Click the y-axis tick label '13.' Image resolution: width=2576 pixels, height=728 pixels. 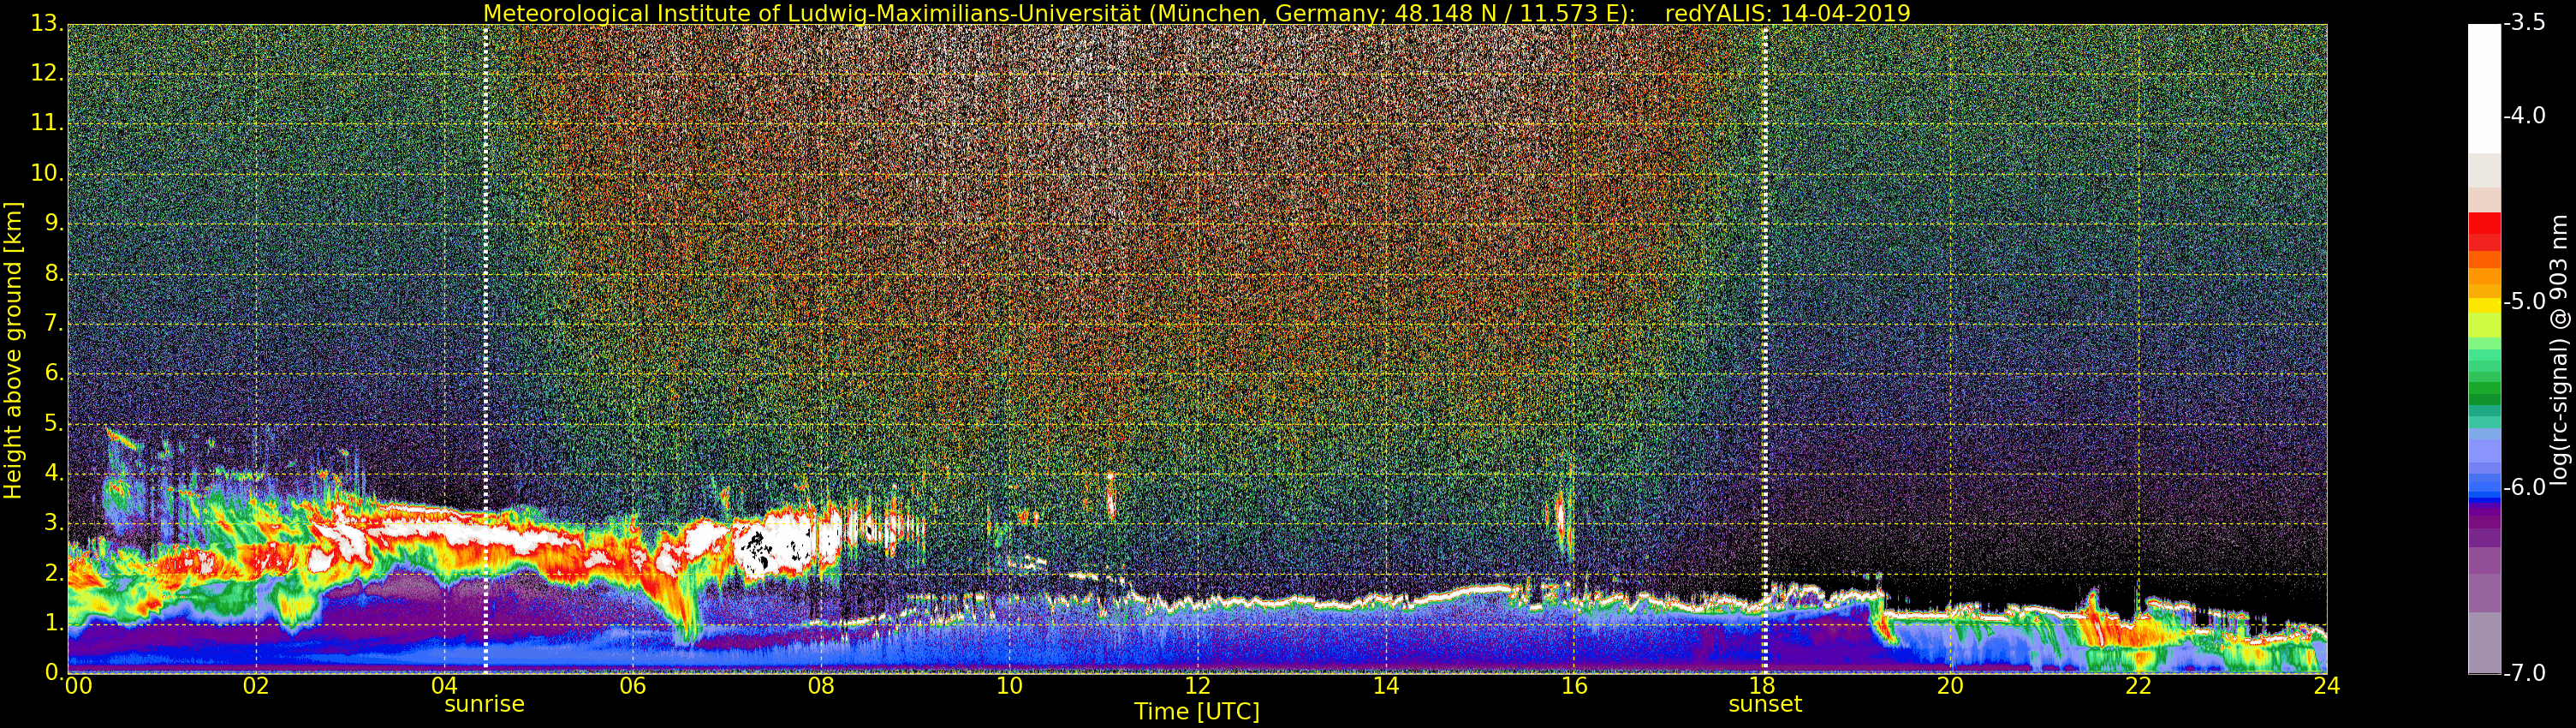click(47, 22)
